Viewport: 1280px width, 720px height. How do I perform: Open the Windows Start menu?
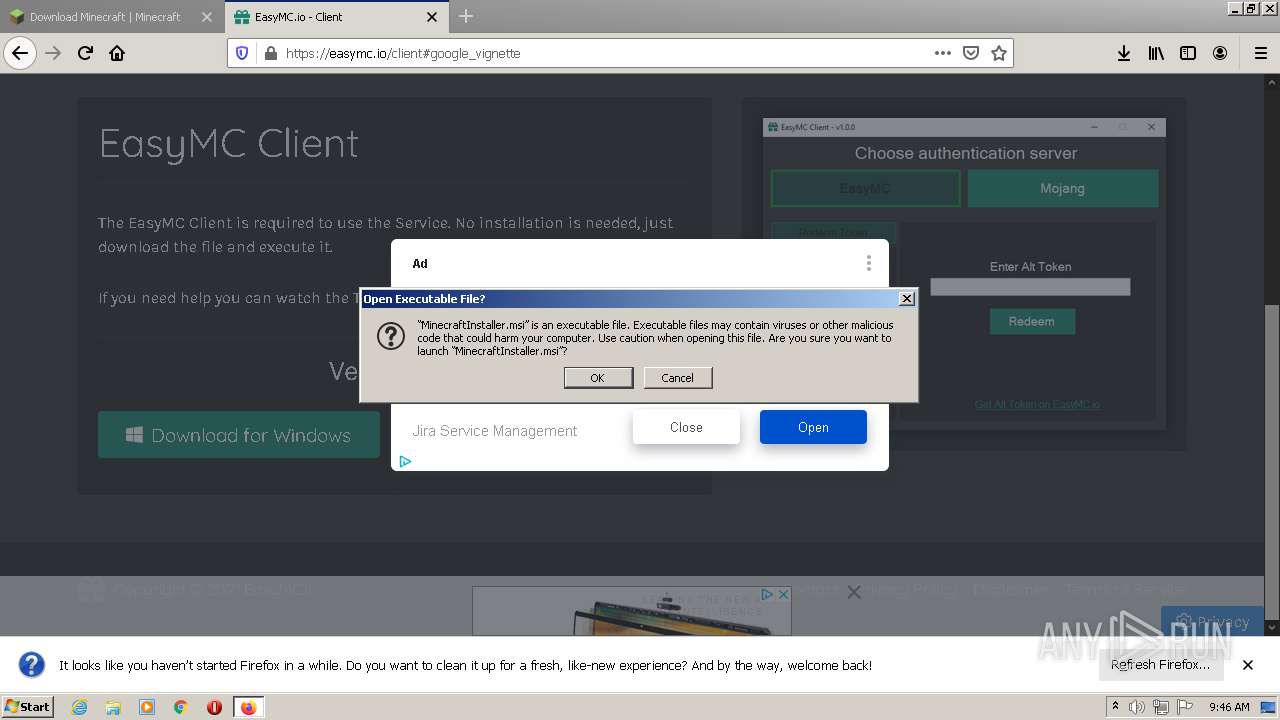(28, 706)
